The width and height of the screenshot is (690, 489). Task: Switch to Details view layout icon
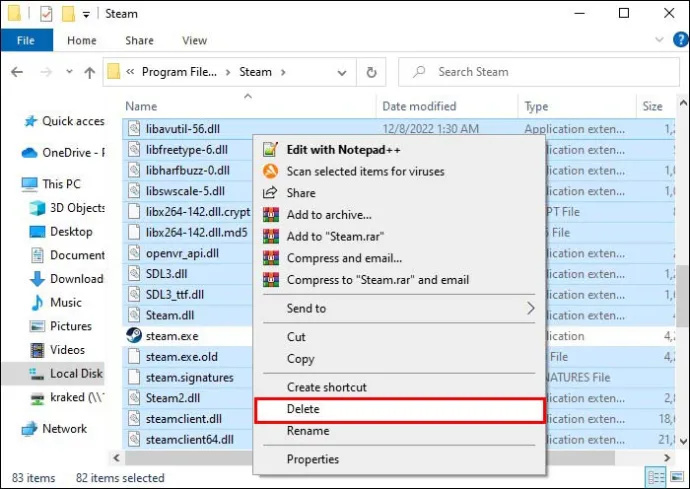tap(656, 478)
